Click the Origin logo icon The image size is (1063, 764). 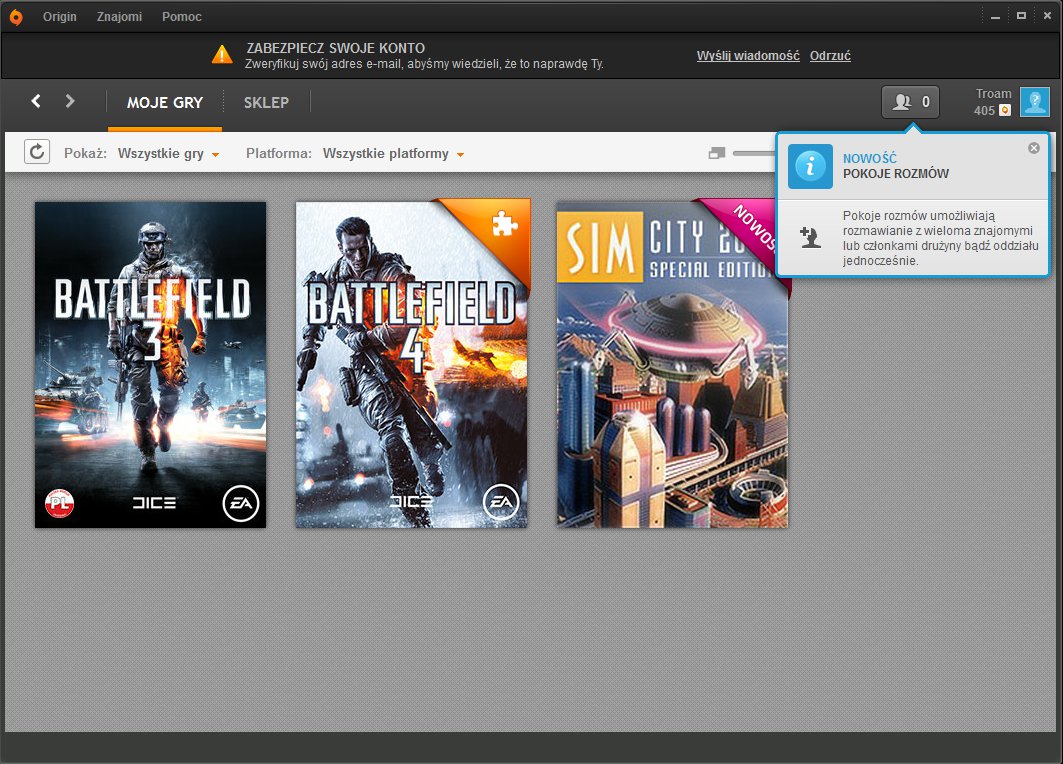[16, 17]
